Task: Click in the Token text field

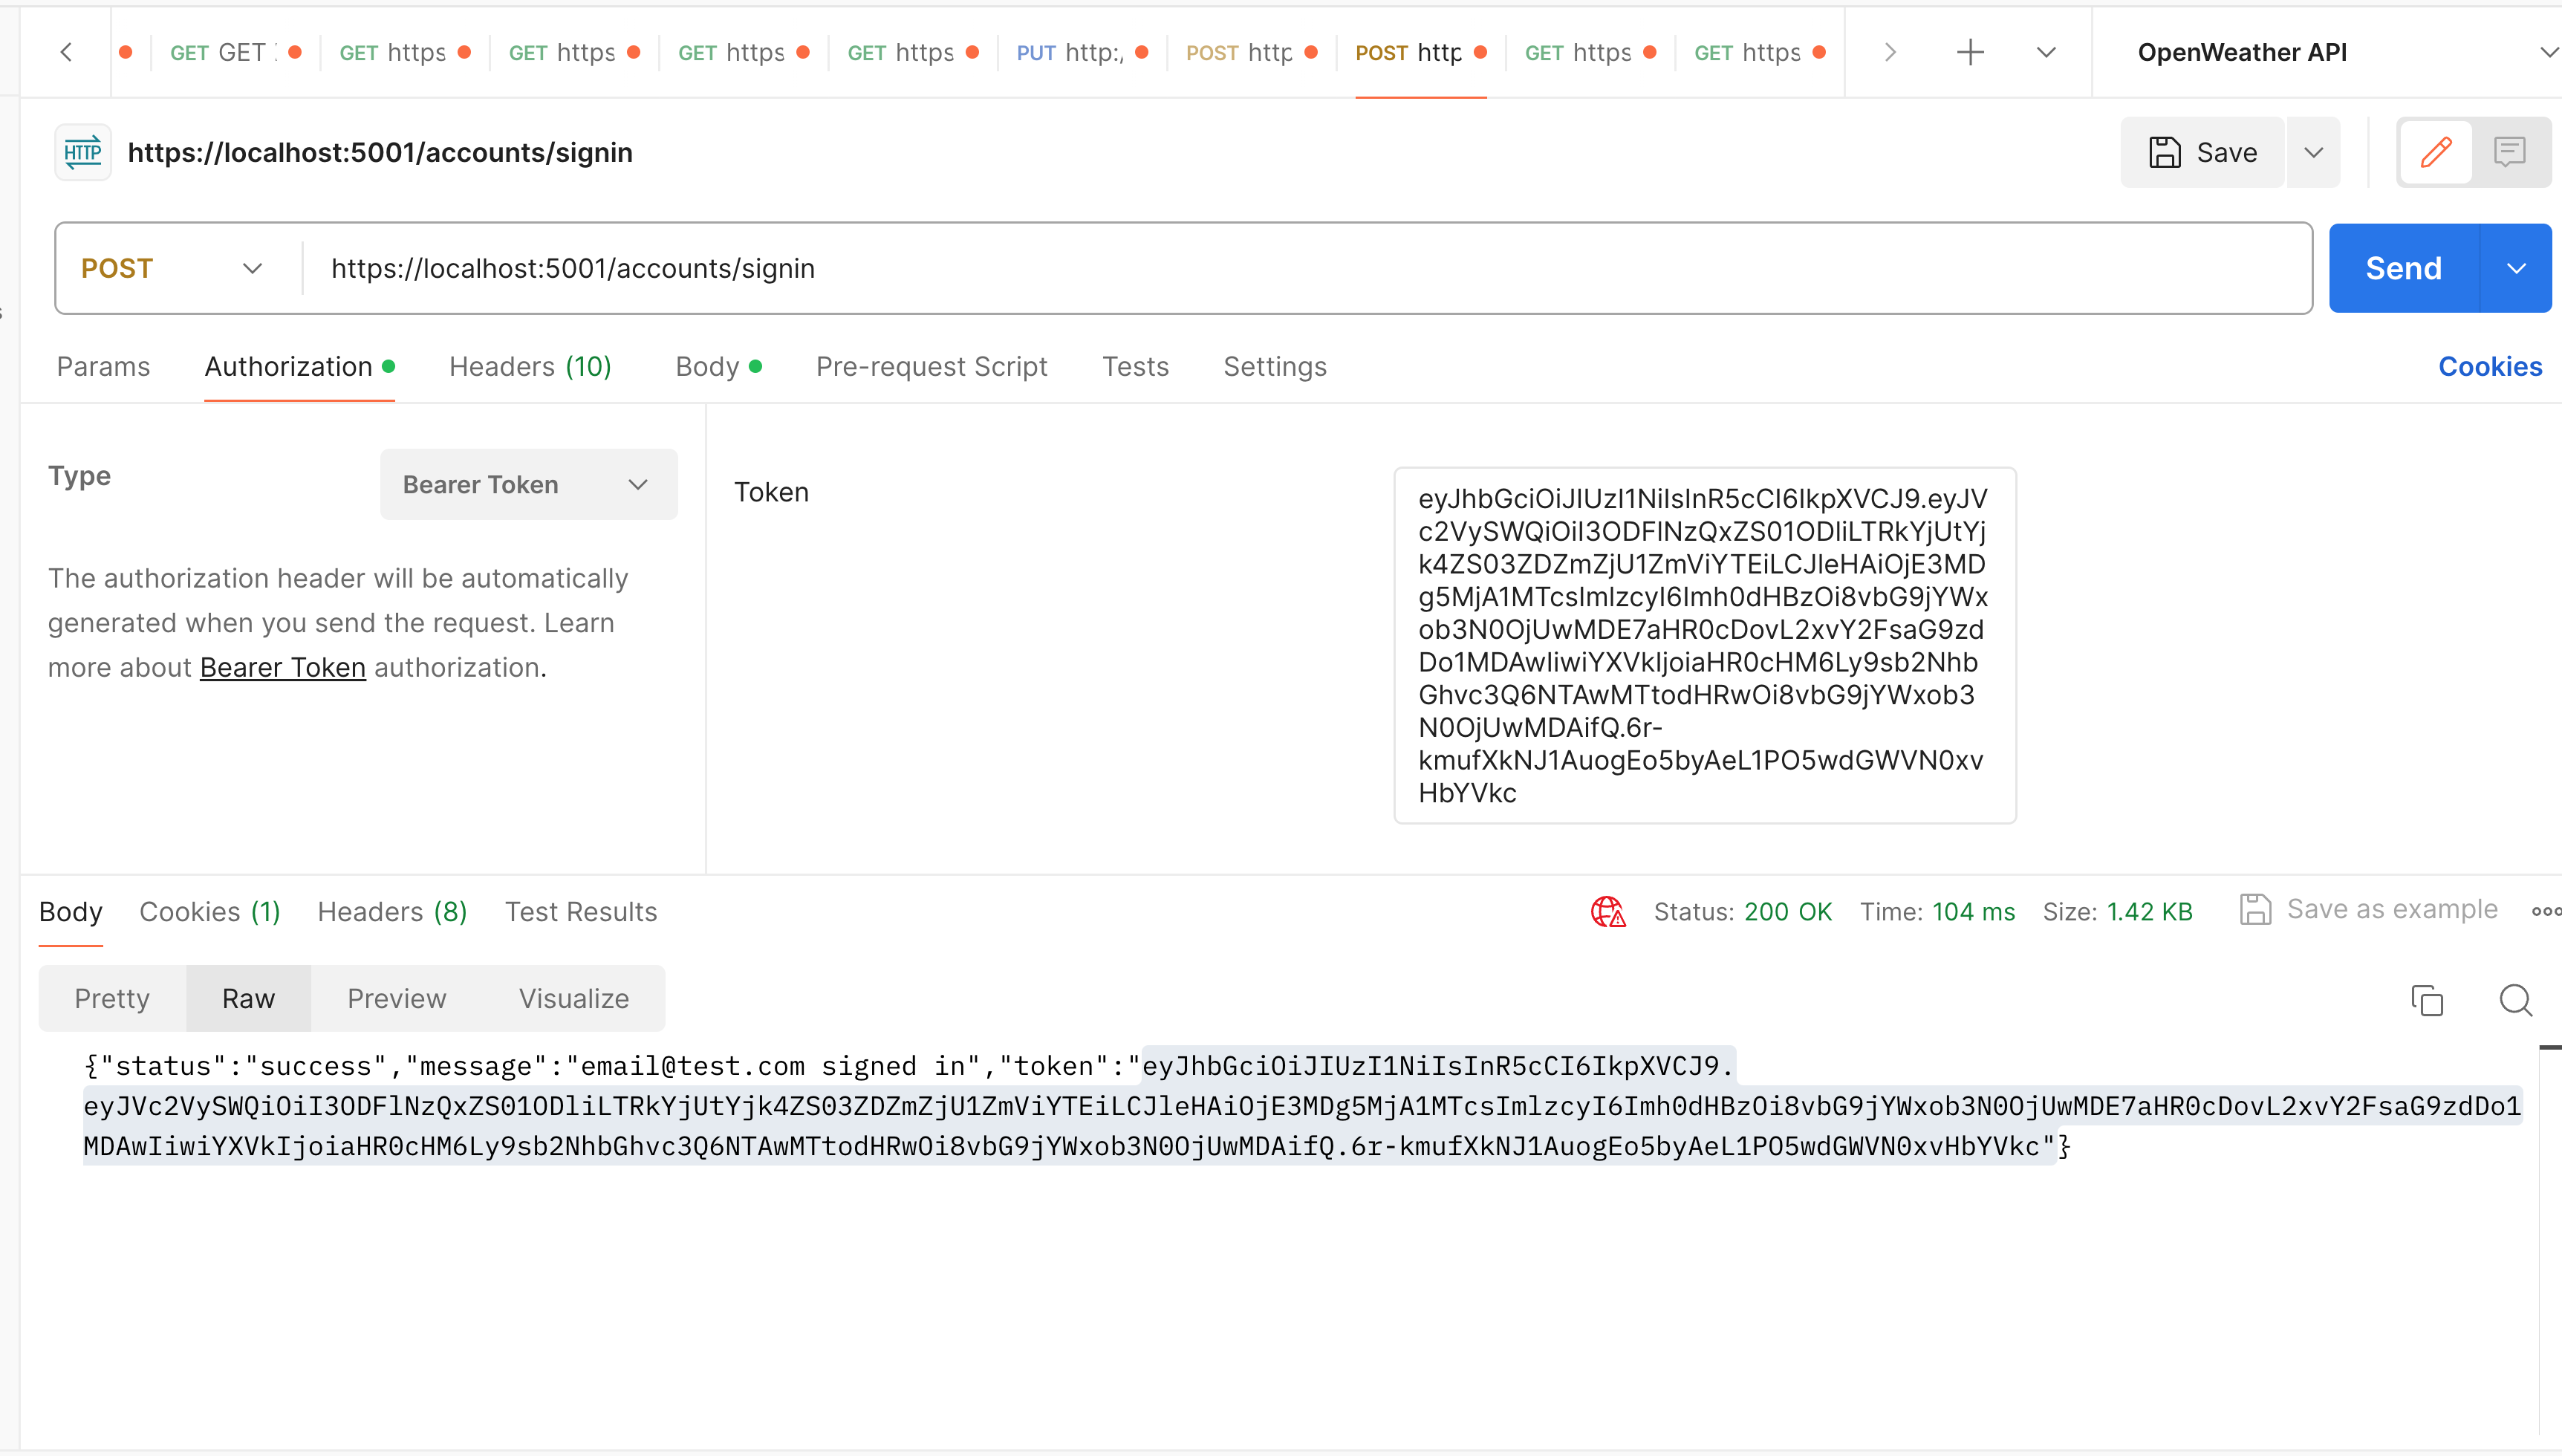Action: click(1704, 645)
